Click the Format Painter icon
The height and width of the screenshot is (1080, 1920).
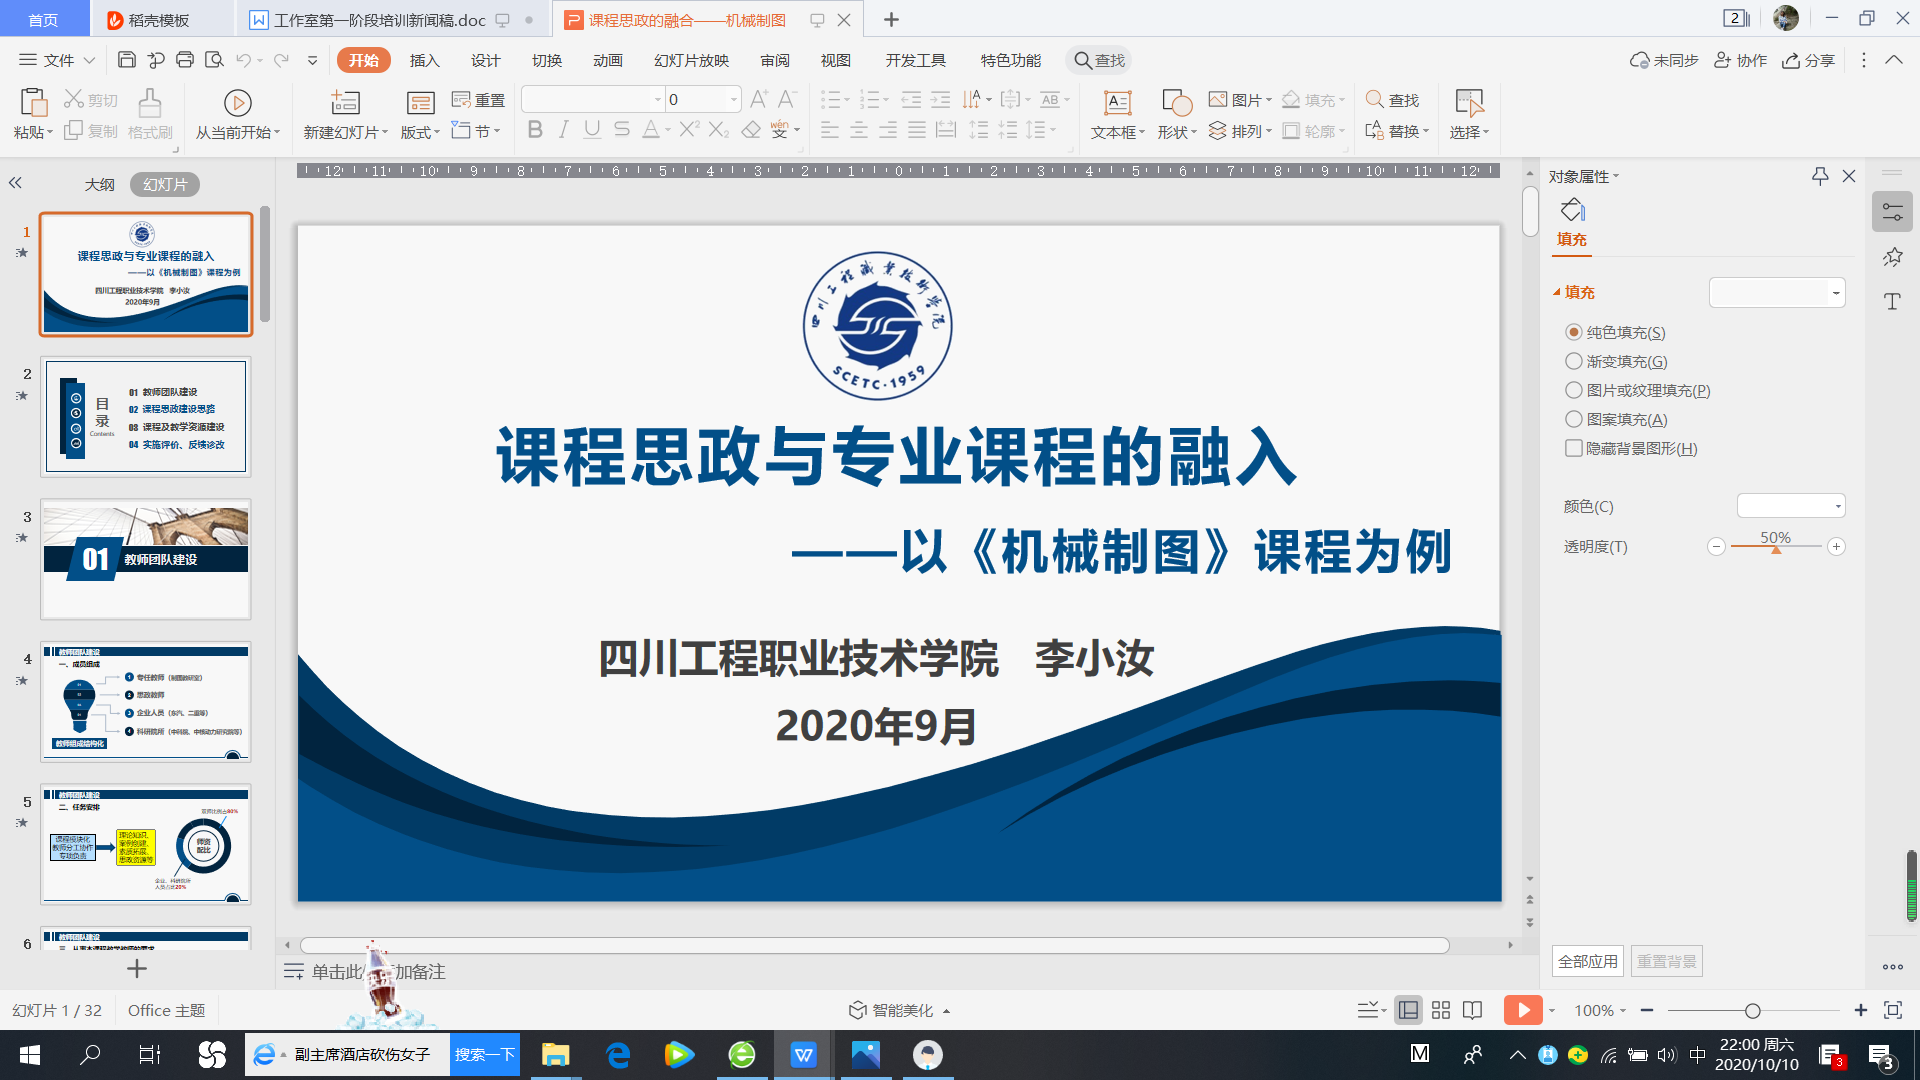[x=150, y=104]
